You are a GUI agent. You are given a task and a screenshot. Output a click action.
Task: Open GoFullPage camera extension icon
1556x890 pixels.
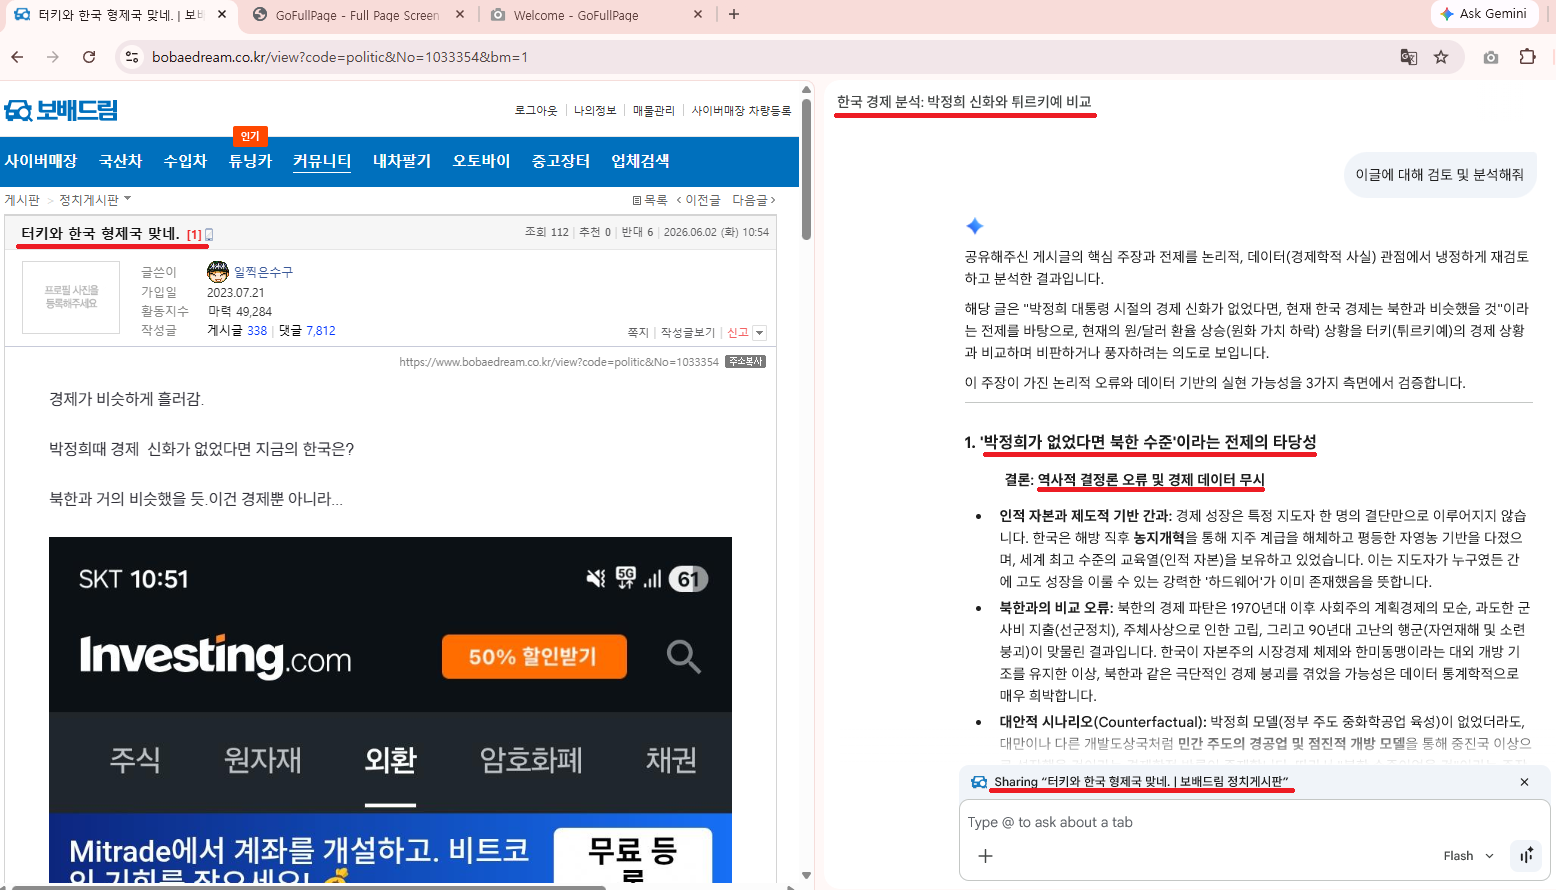1491,57
